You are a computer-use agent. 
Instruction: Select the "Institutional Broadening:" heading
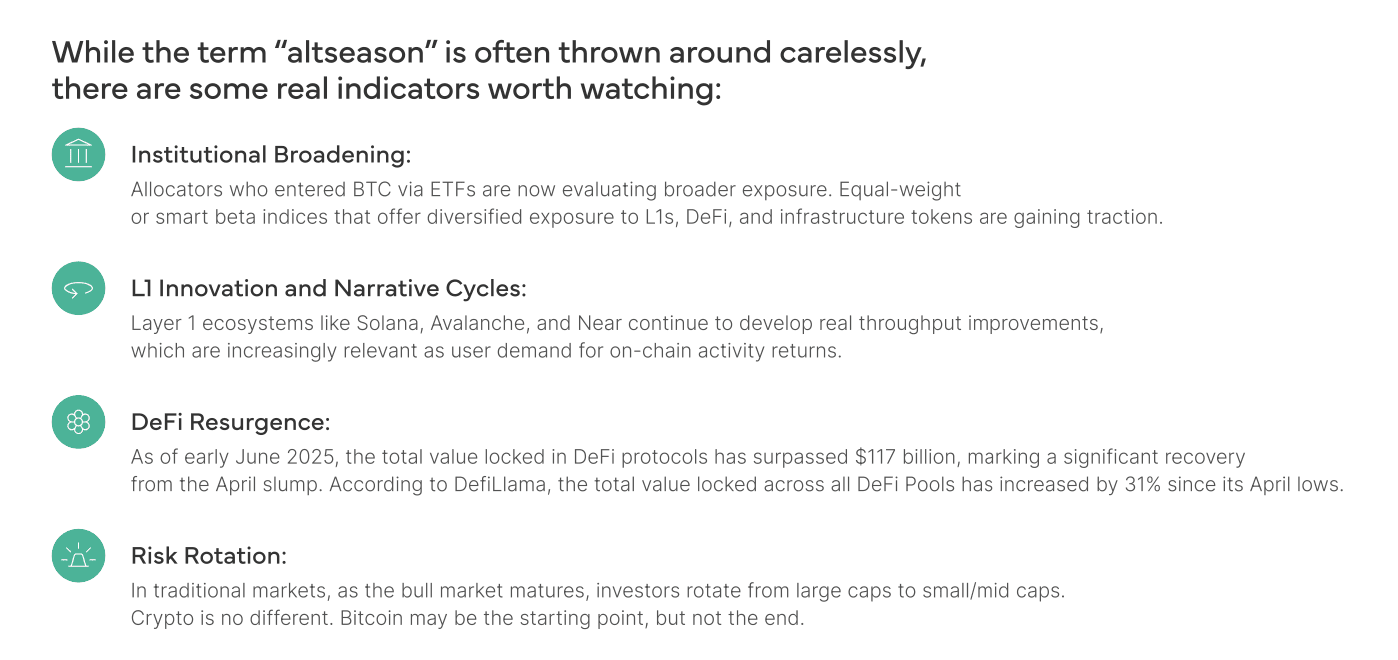click(x=271, y=155)
